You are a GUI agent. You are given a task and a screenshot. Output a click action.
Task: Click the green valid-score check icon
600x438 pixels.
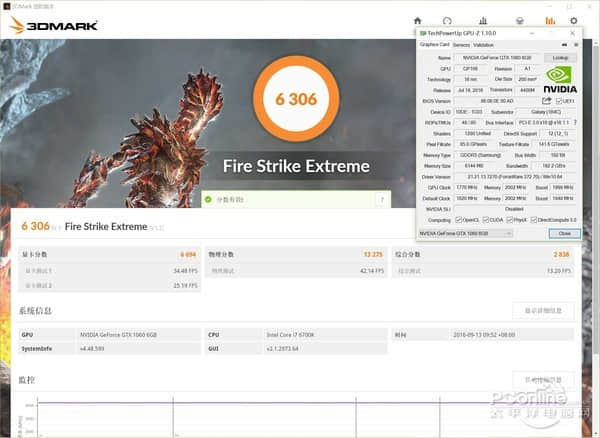click(208, 199)
